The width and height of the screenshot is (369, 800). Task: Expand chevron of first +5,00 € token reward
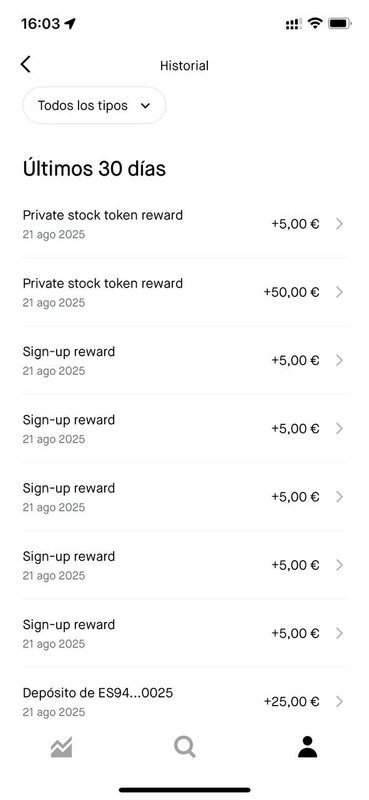pos(339,223)
